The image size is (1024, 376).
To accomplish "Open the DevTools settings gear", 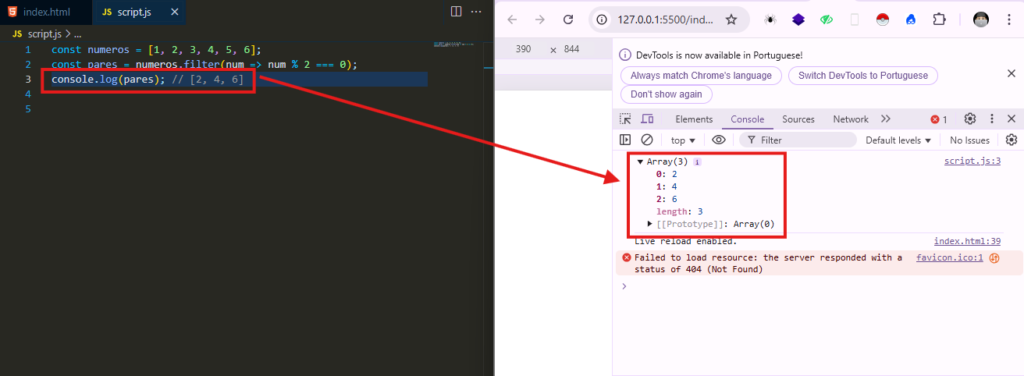I will (x=970, y=119).
